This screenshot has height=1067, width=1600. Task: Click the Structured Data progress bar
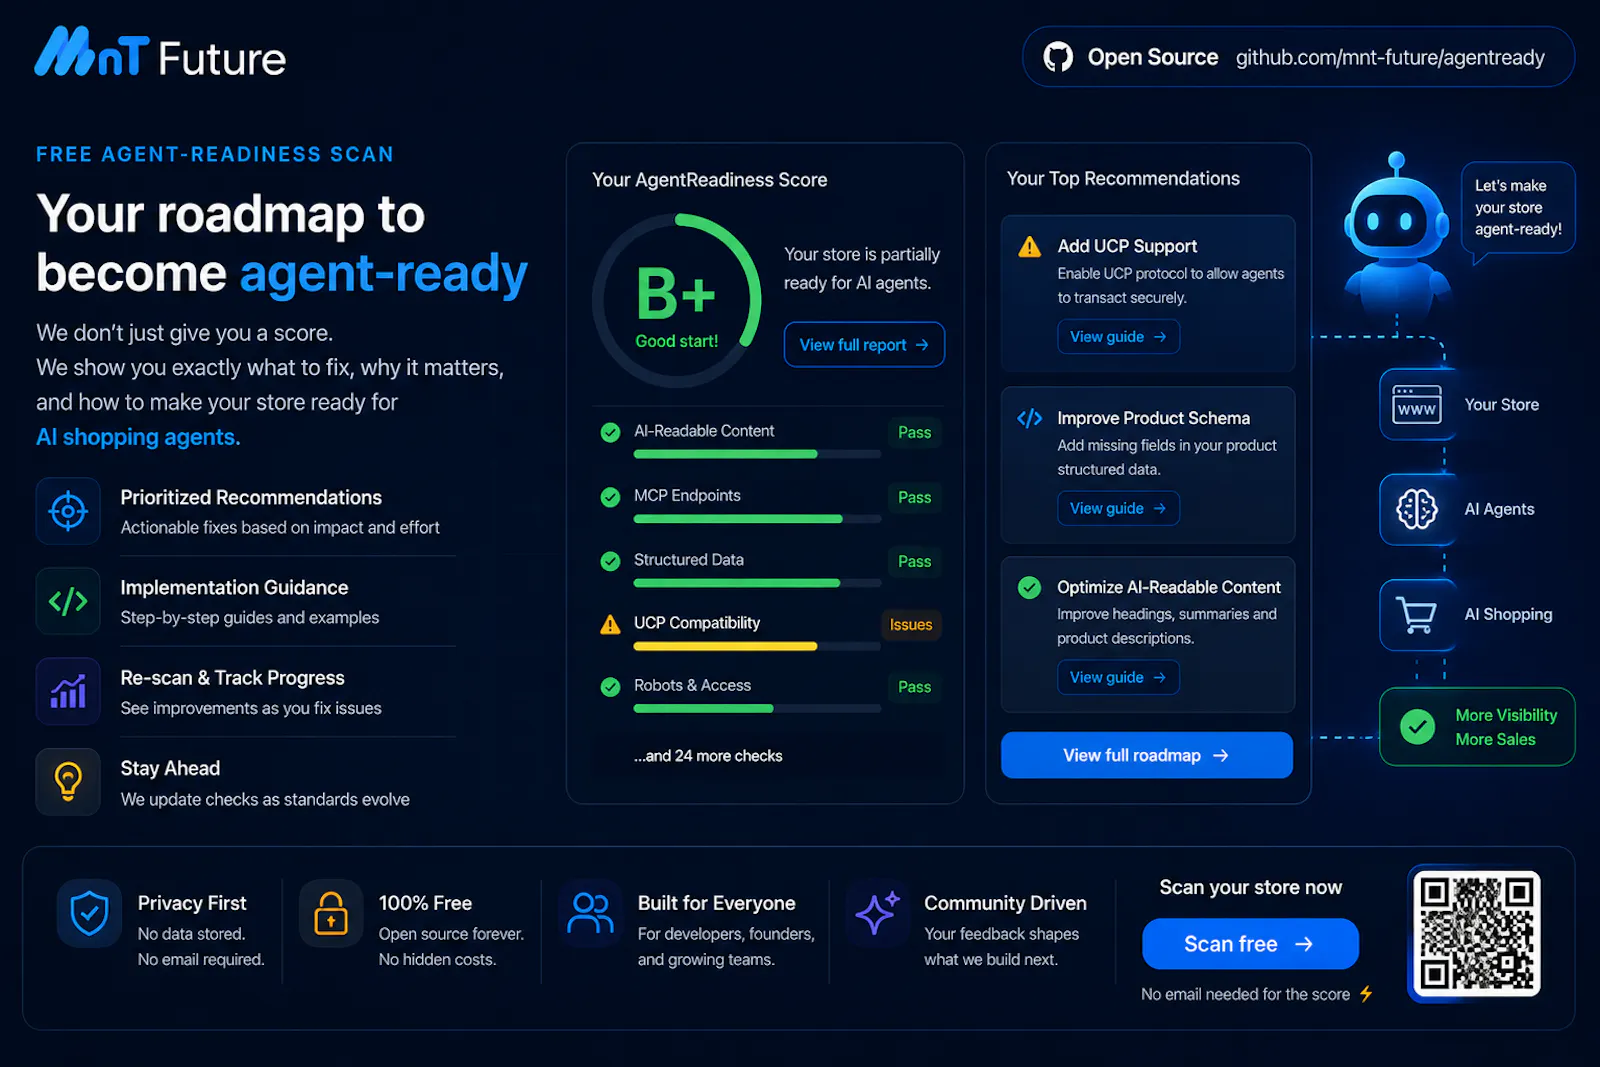click(757, 583)
